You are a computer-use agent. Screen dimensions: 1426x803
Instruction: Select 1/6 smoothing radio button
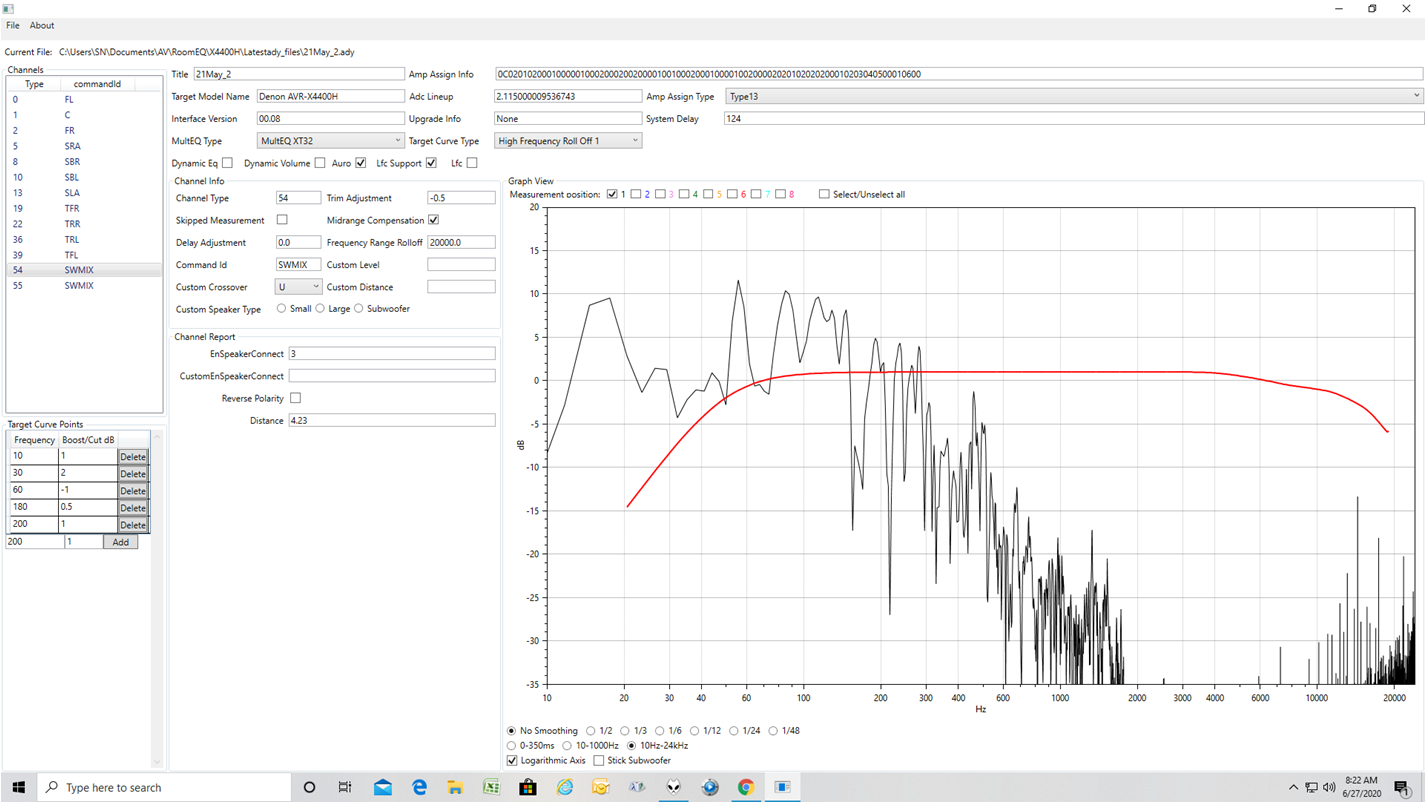[x=660, y=731]
